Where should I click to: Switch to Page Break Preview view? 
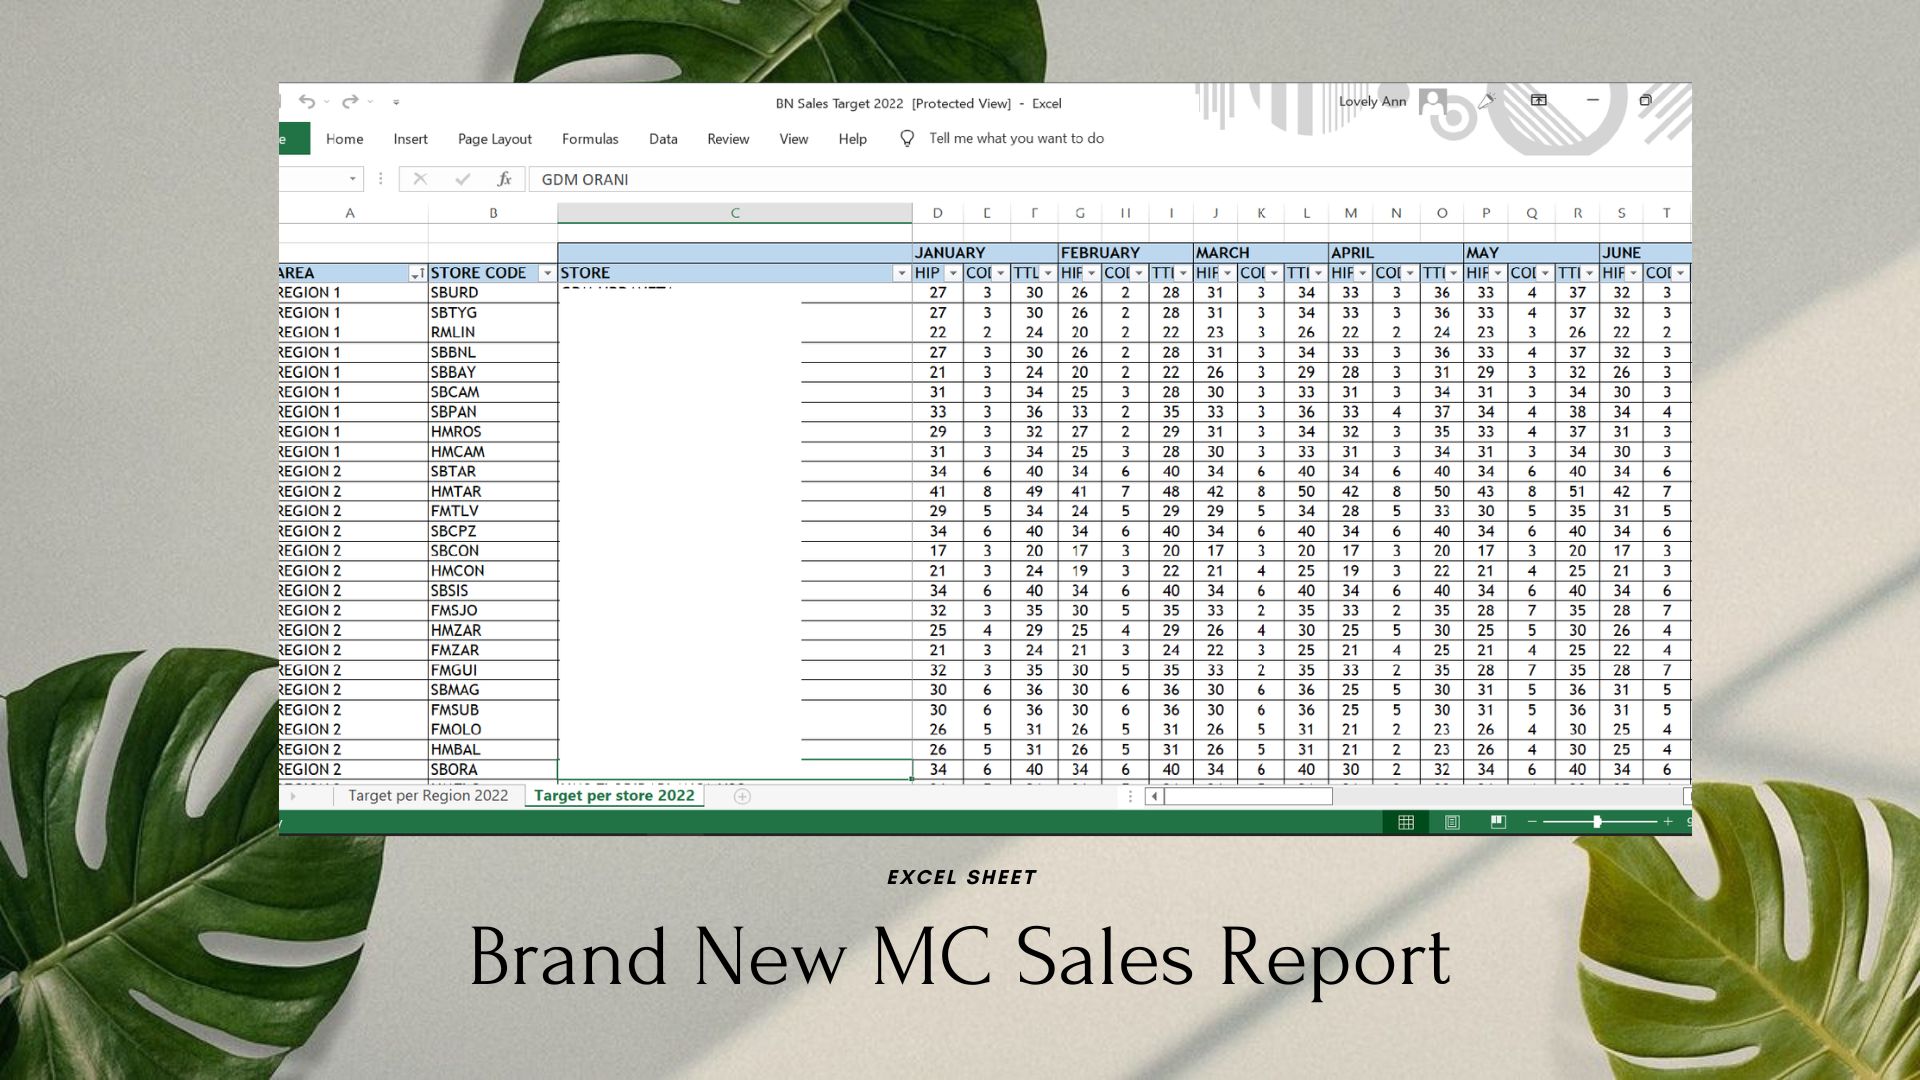[x=1498, y=822]
